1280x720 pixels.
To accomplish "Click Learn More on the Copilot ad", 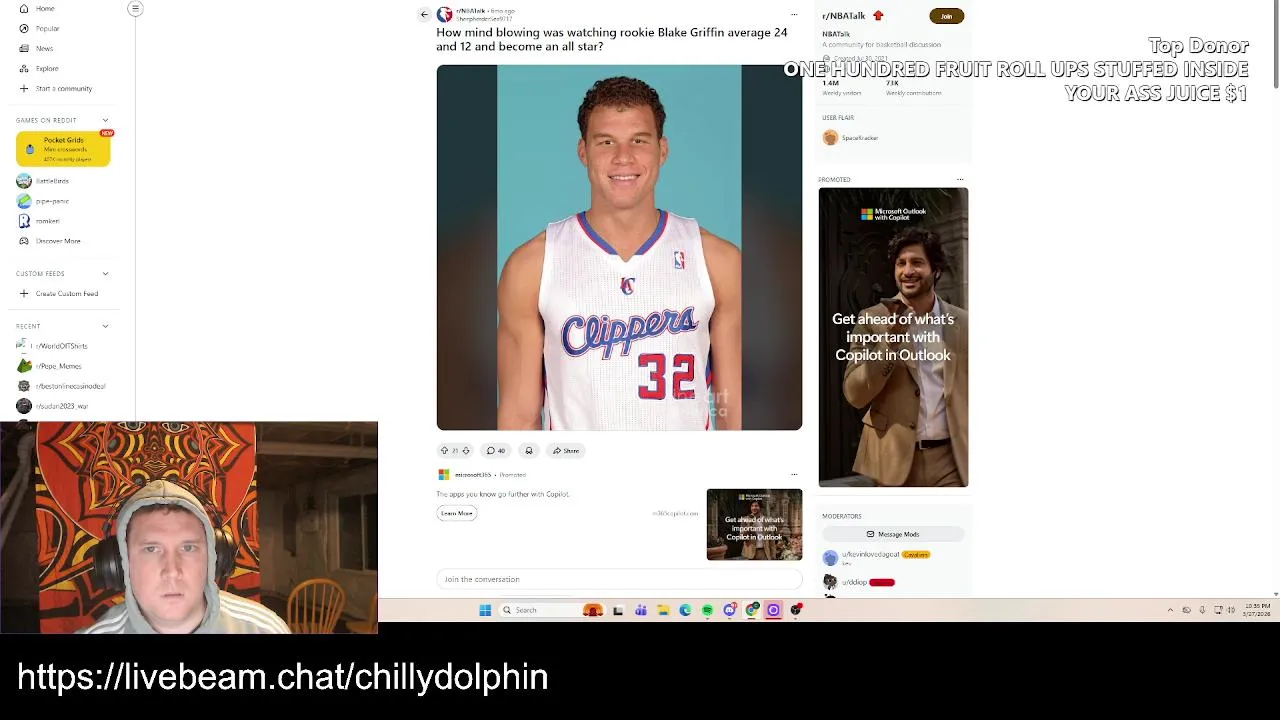I will [x=457, y=513].
